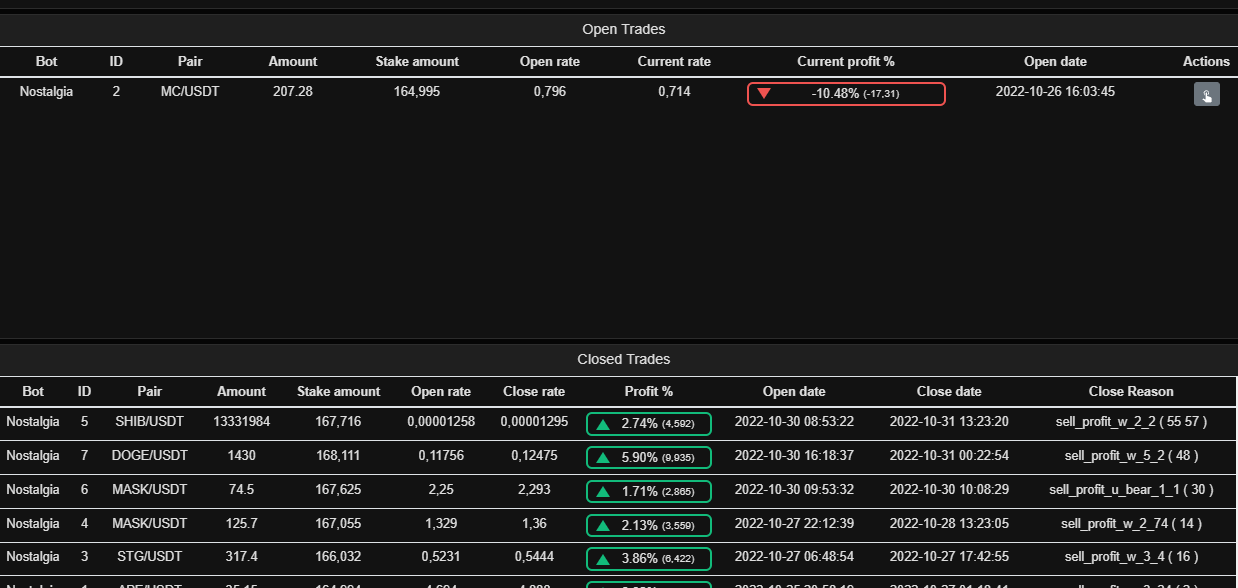Click the amount 207.28 in open trades
The height and width of the screenshot is (588, 1238).
coord(292,91)
